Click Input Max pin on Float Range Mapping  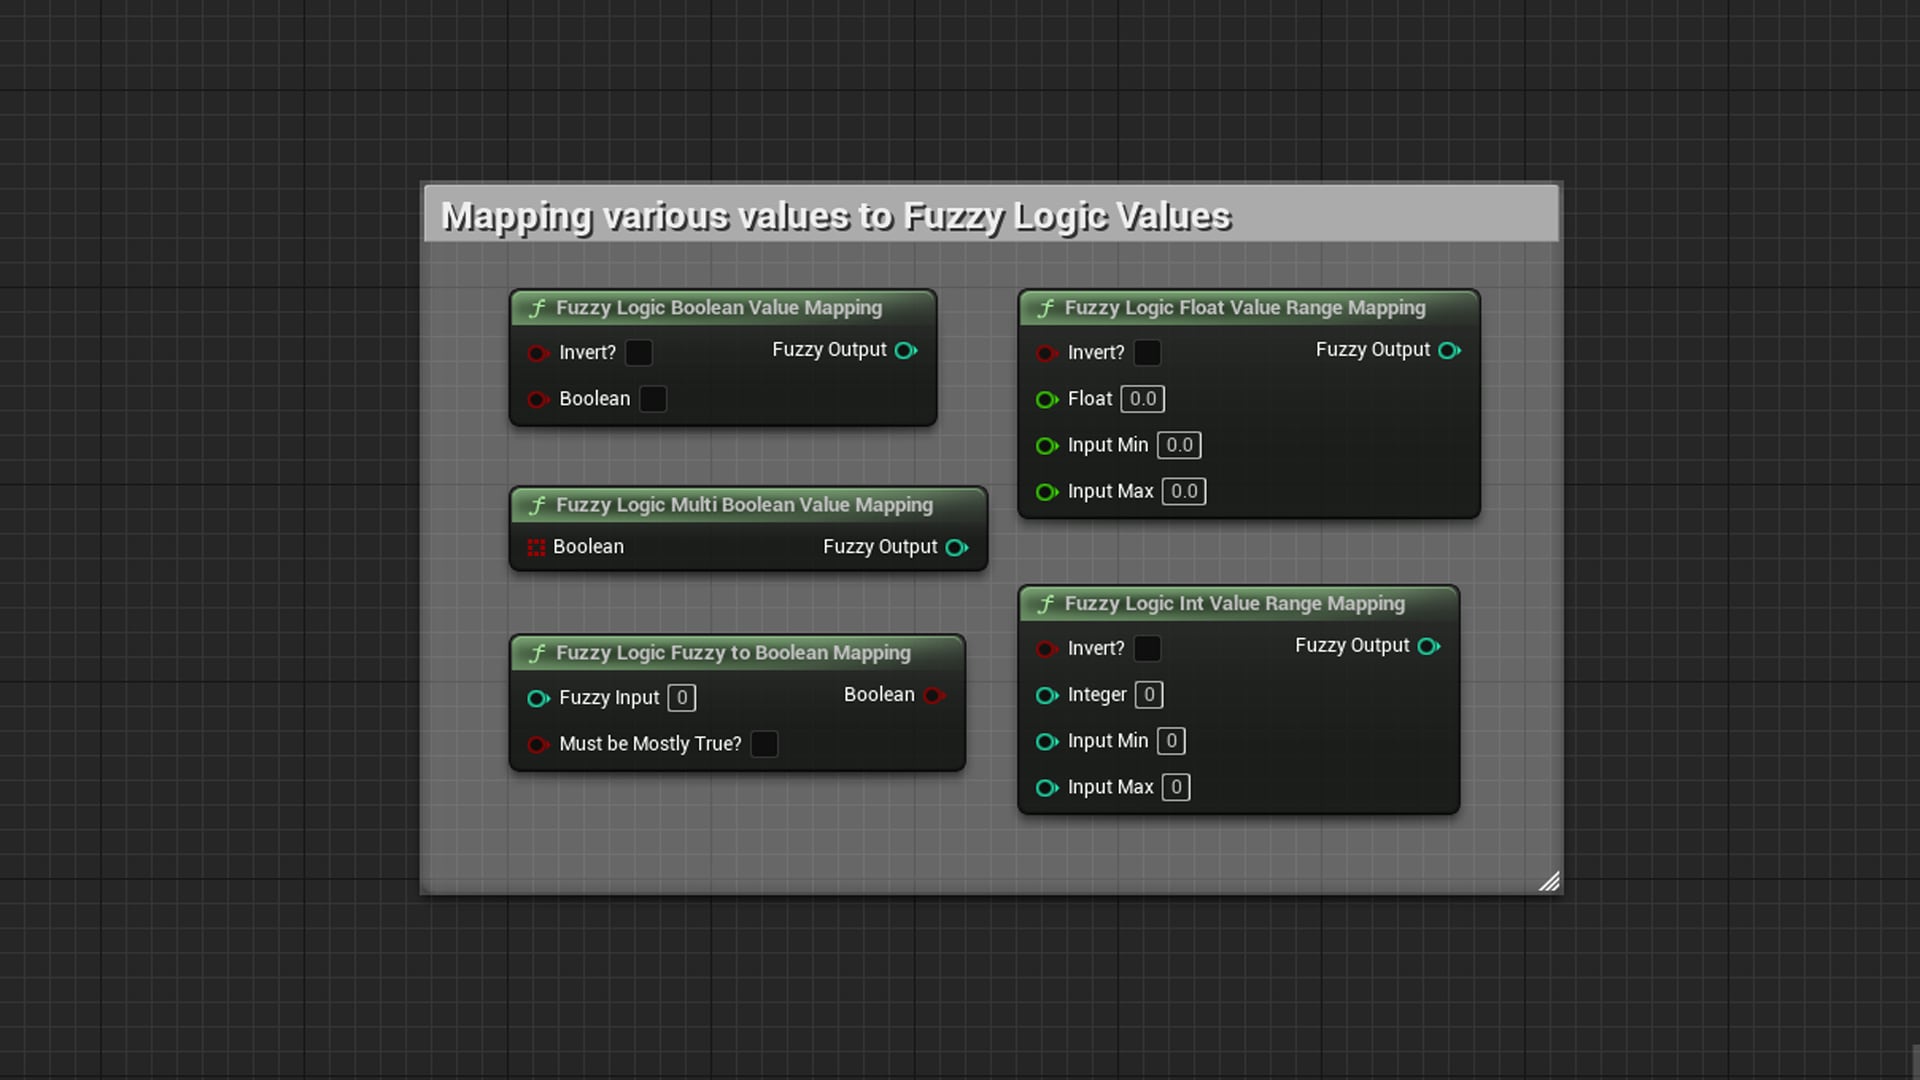click(1047, 492)
